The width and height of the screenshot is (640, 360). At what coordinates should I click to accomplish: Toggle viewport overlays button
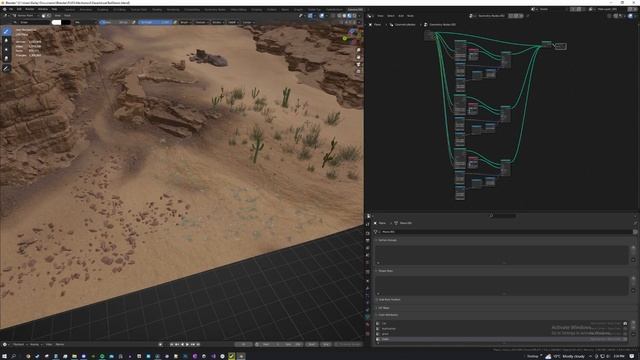(x=322, y=16)
